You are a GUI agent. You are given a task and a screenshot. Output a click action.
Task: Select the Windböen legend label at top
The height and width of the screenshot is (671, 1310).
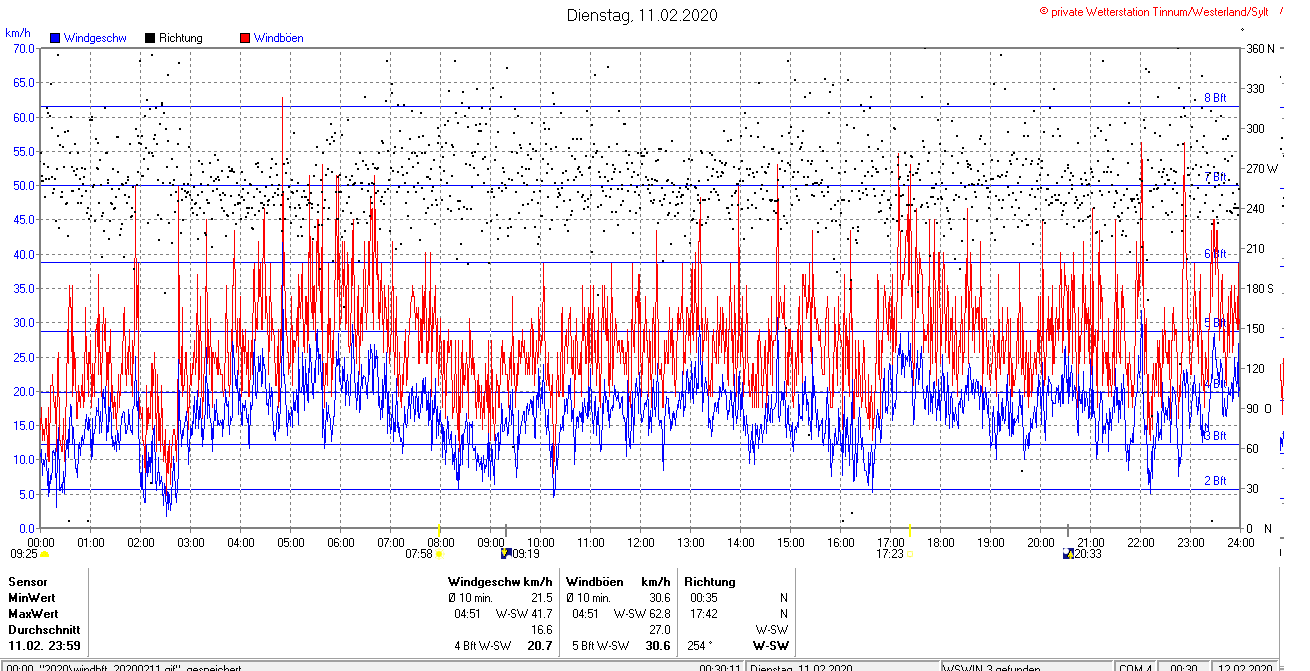278,38
